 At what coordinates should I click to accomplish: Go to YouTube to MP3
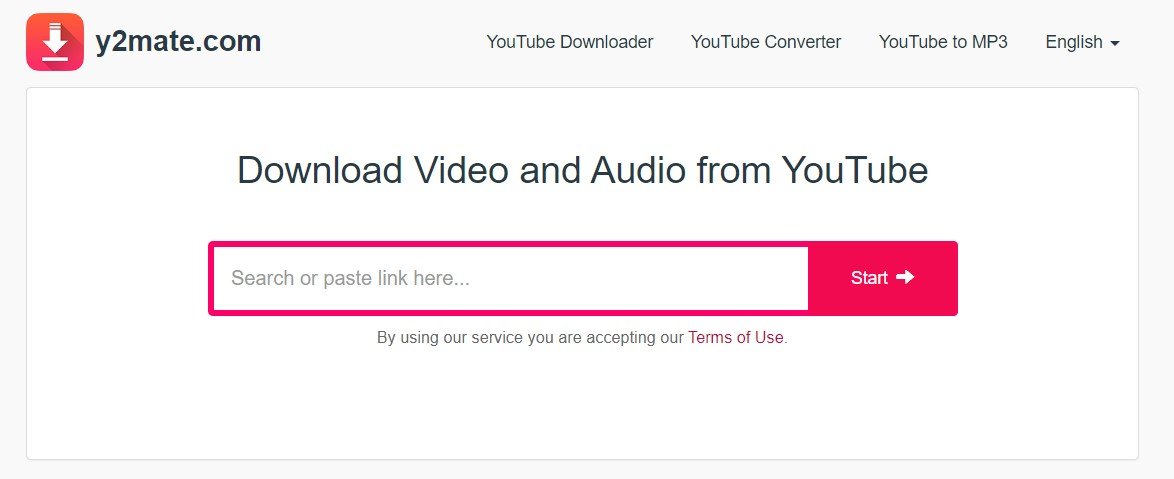pos(943,42)
